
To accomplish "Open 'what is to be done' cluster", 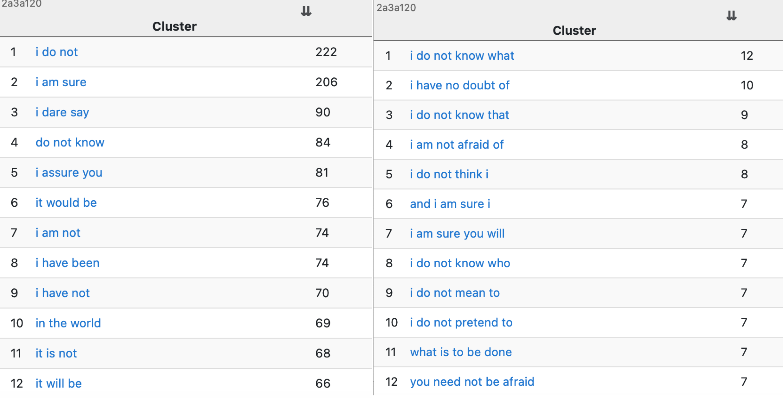I will [x=460, y=352].
